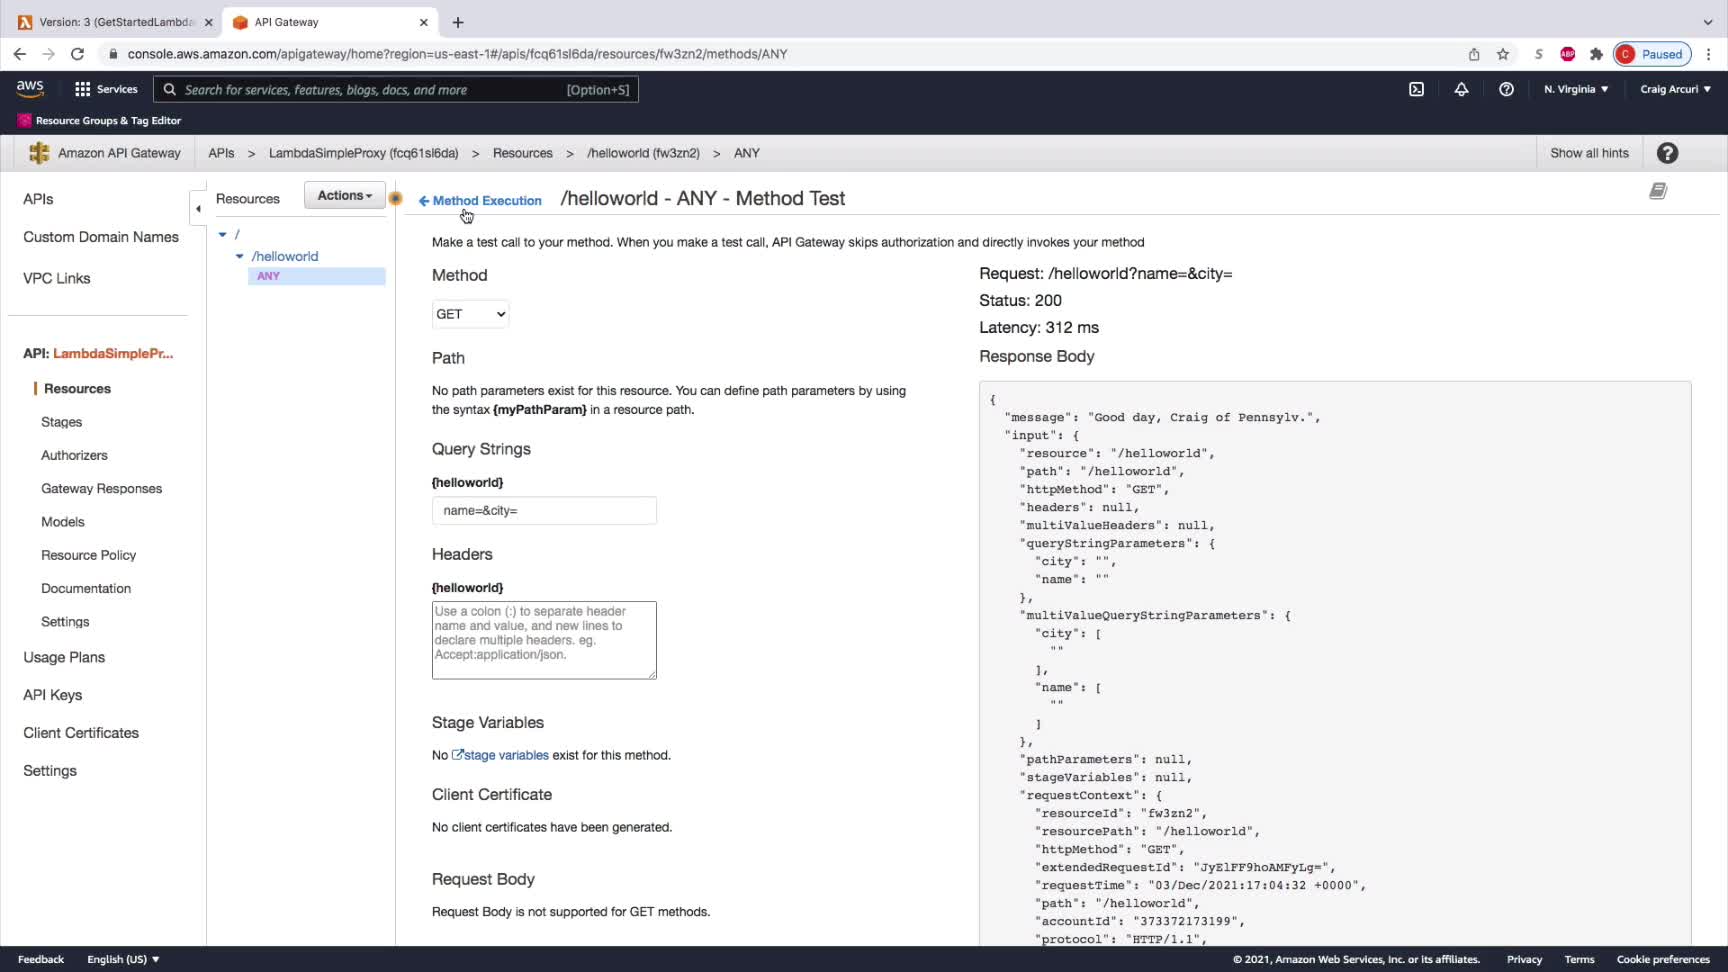Open Stages in the API menu
1728x972 pixels.
click(x=61, y=422)
